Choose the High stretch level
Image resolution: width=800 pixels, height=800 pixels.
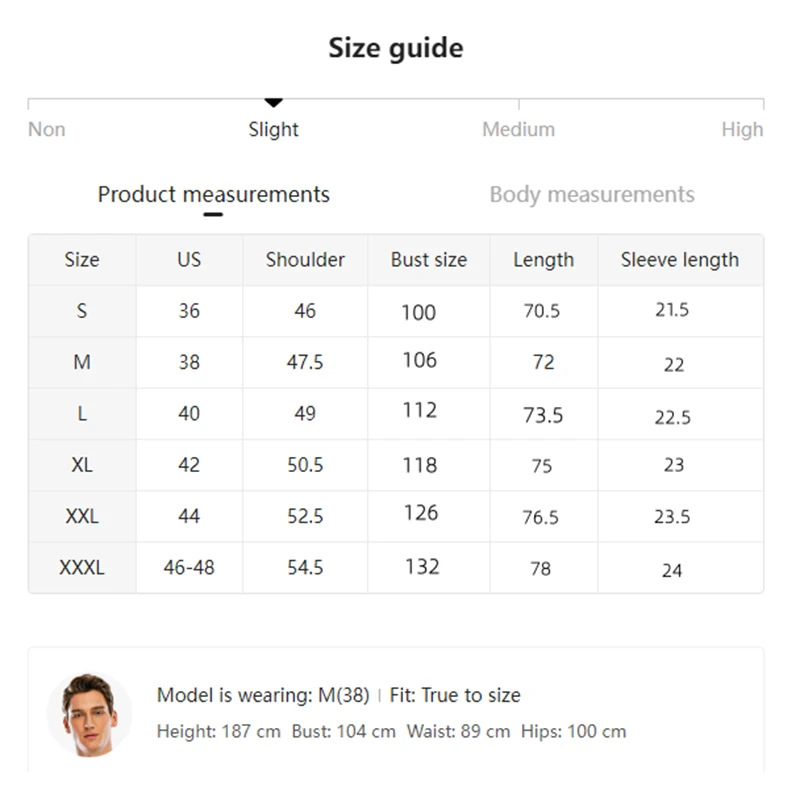click(742, 129)
